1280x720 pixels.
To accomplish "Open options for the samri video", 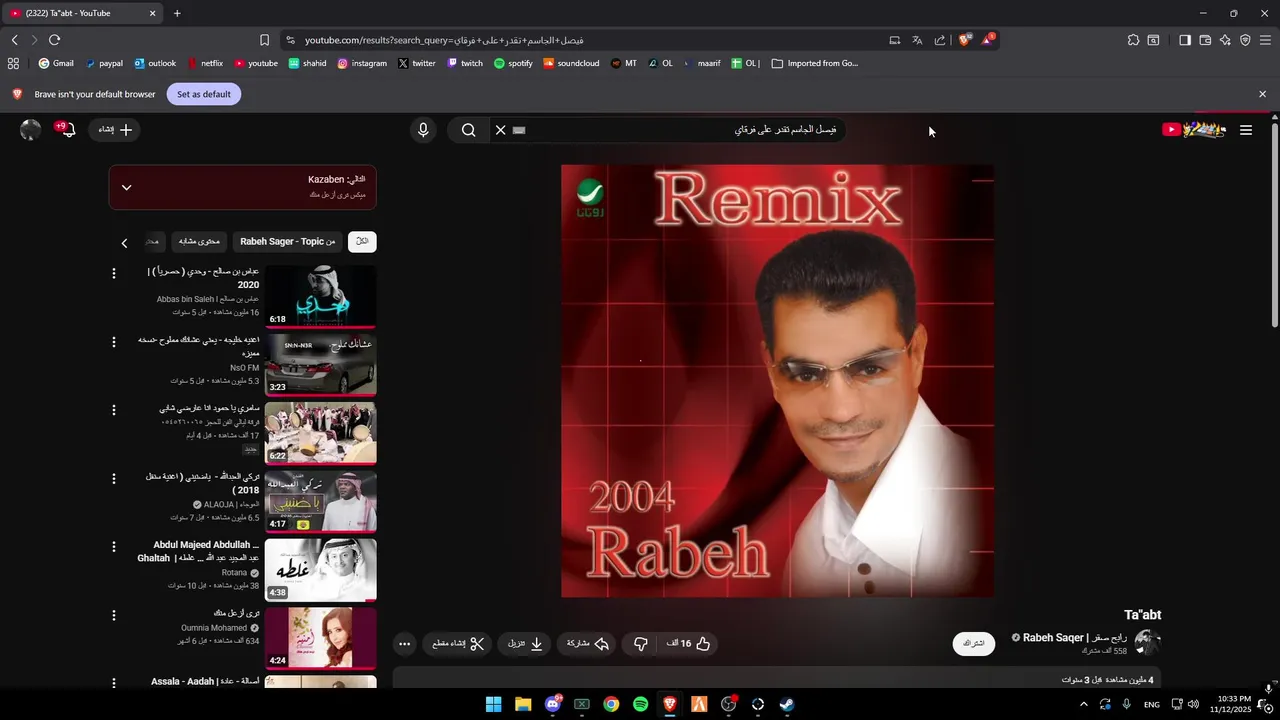I will [x=114, y=410].
